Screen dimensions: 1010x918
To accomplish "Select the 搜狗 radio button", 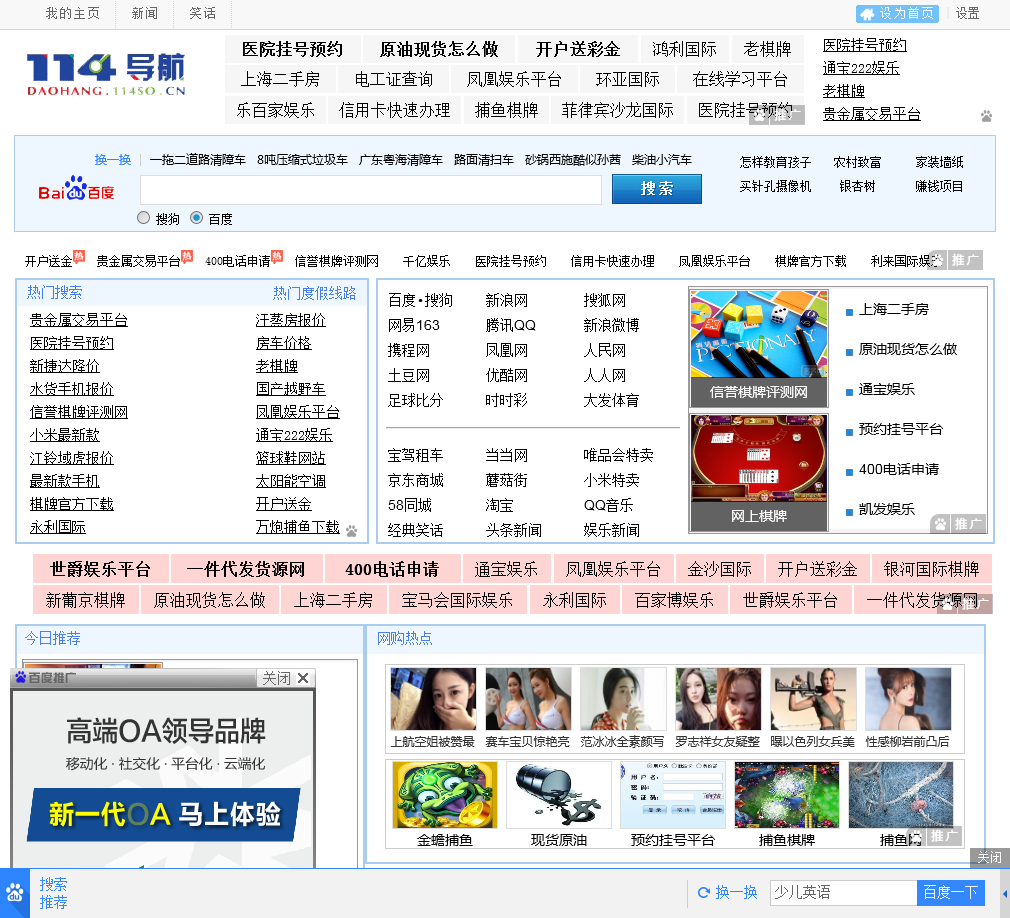I will tap(143, 218).
